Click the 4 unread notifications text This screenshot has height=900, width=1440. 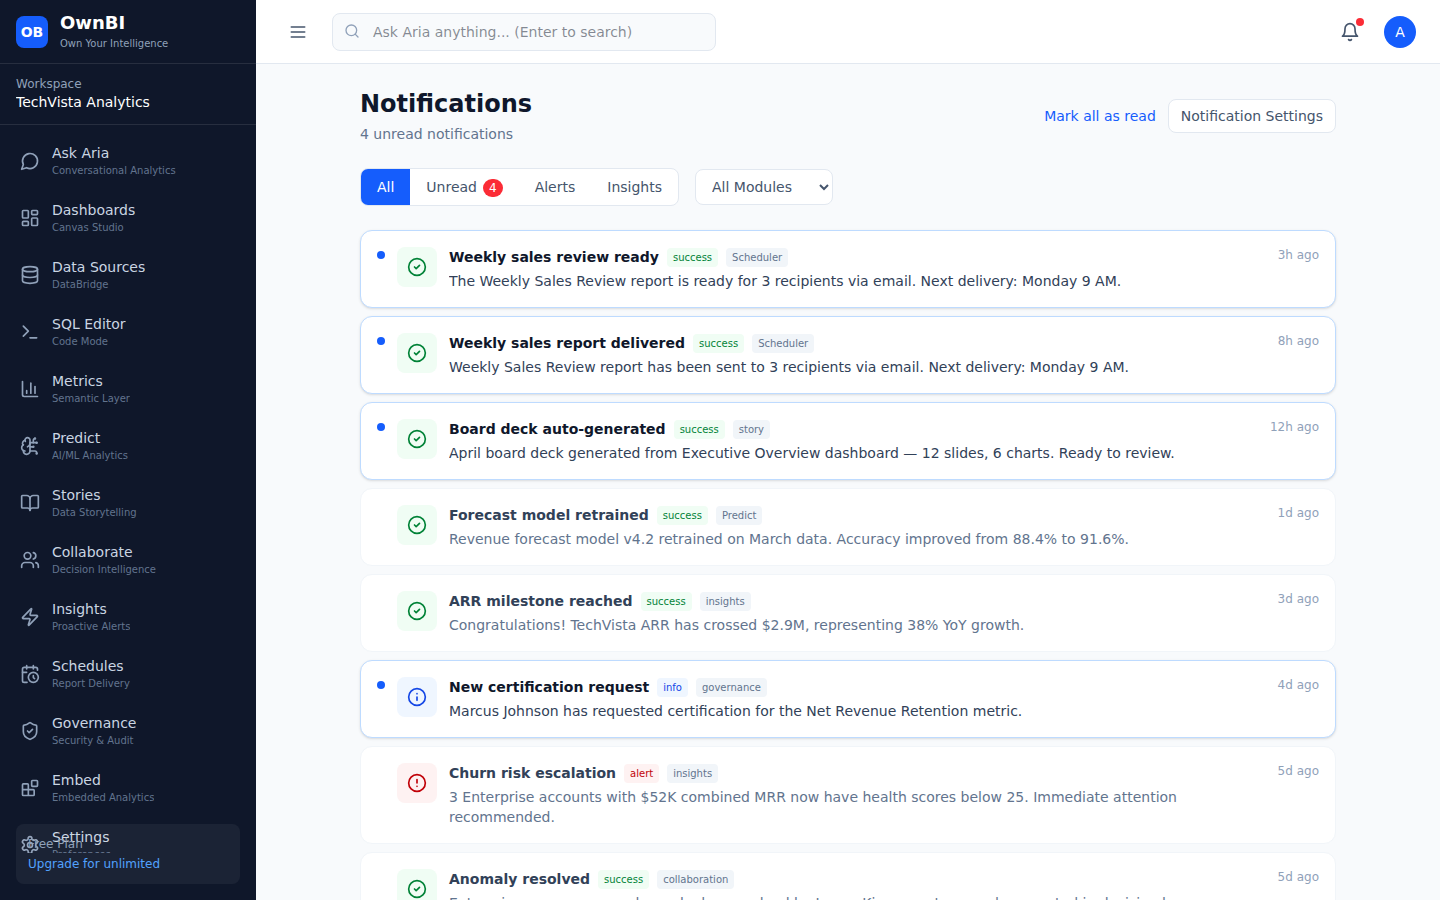coord(436,134)
